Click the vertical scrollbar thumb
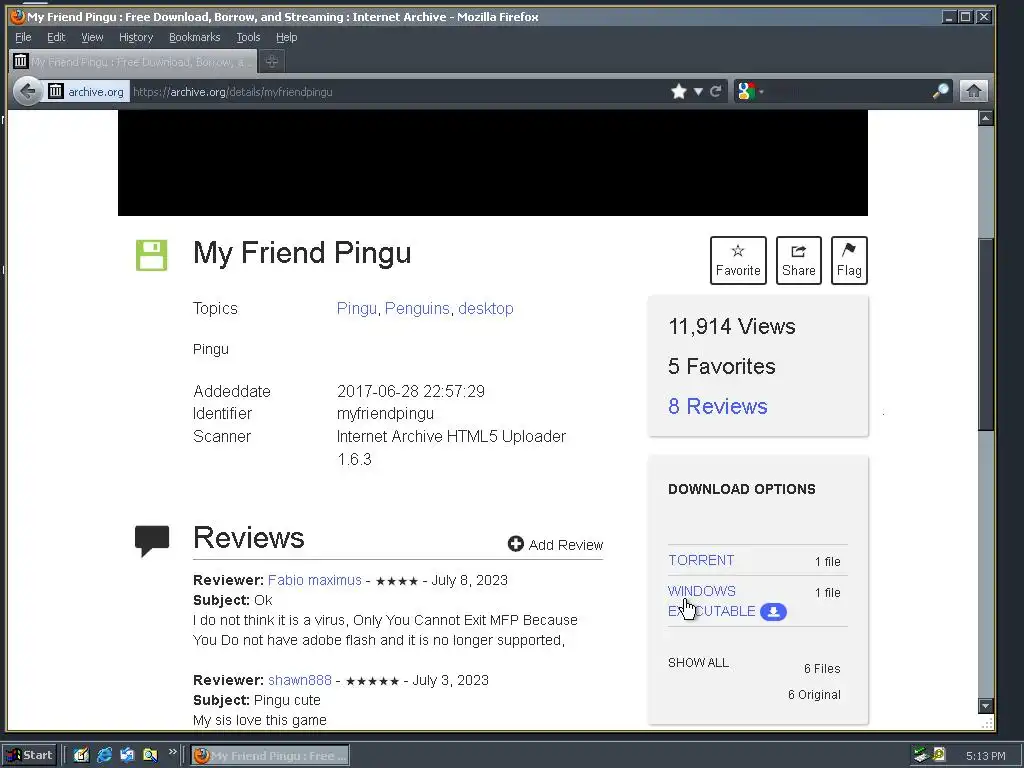The image size is (1024, 768). tap(985, 334)
